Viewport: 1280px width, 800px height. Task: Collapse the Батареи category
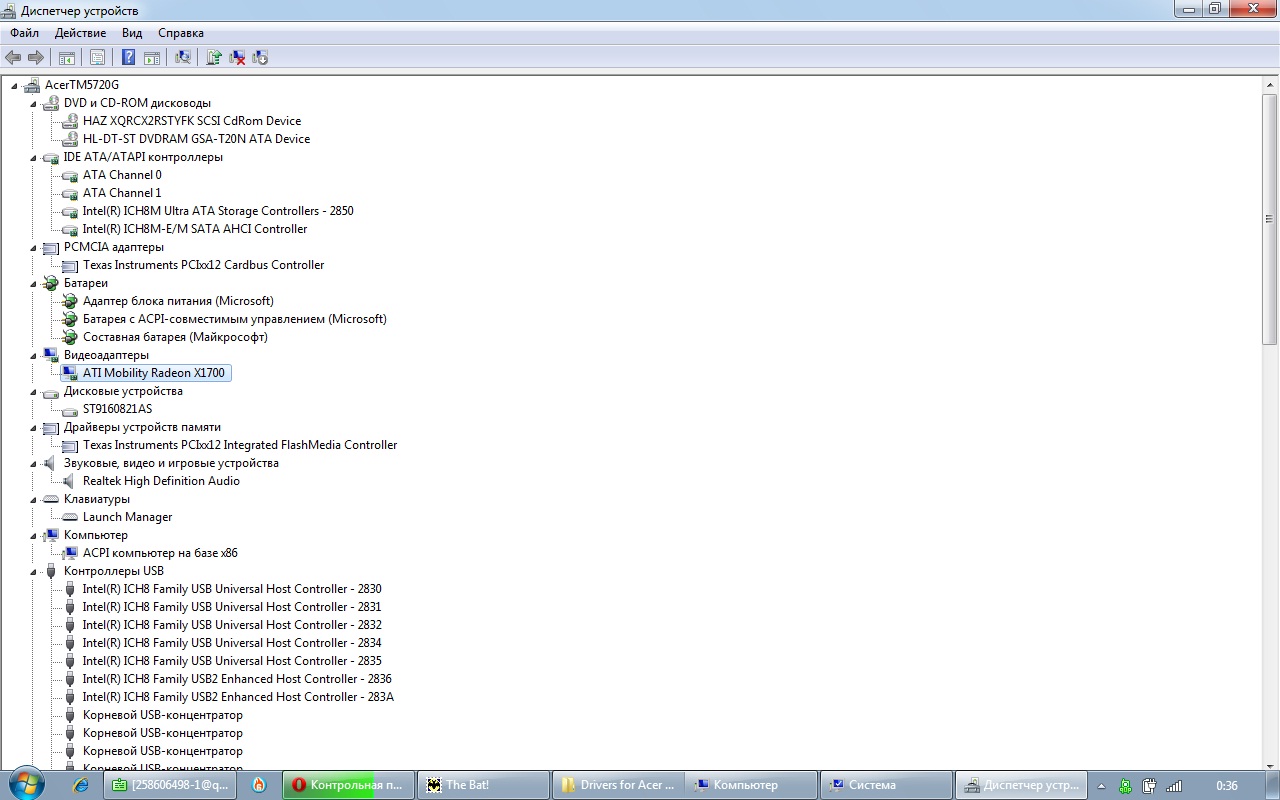pos(33,283)
